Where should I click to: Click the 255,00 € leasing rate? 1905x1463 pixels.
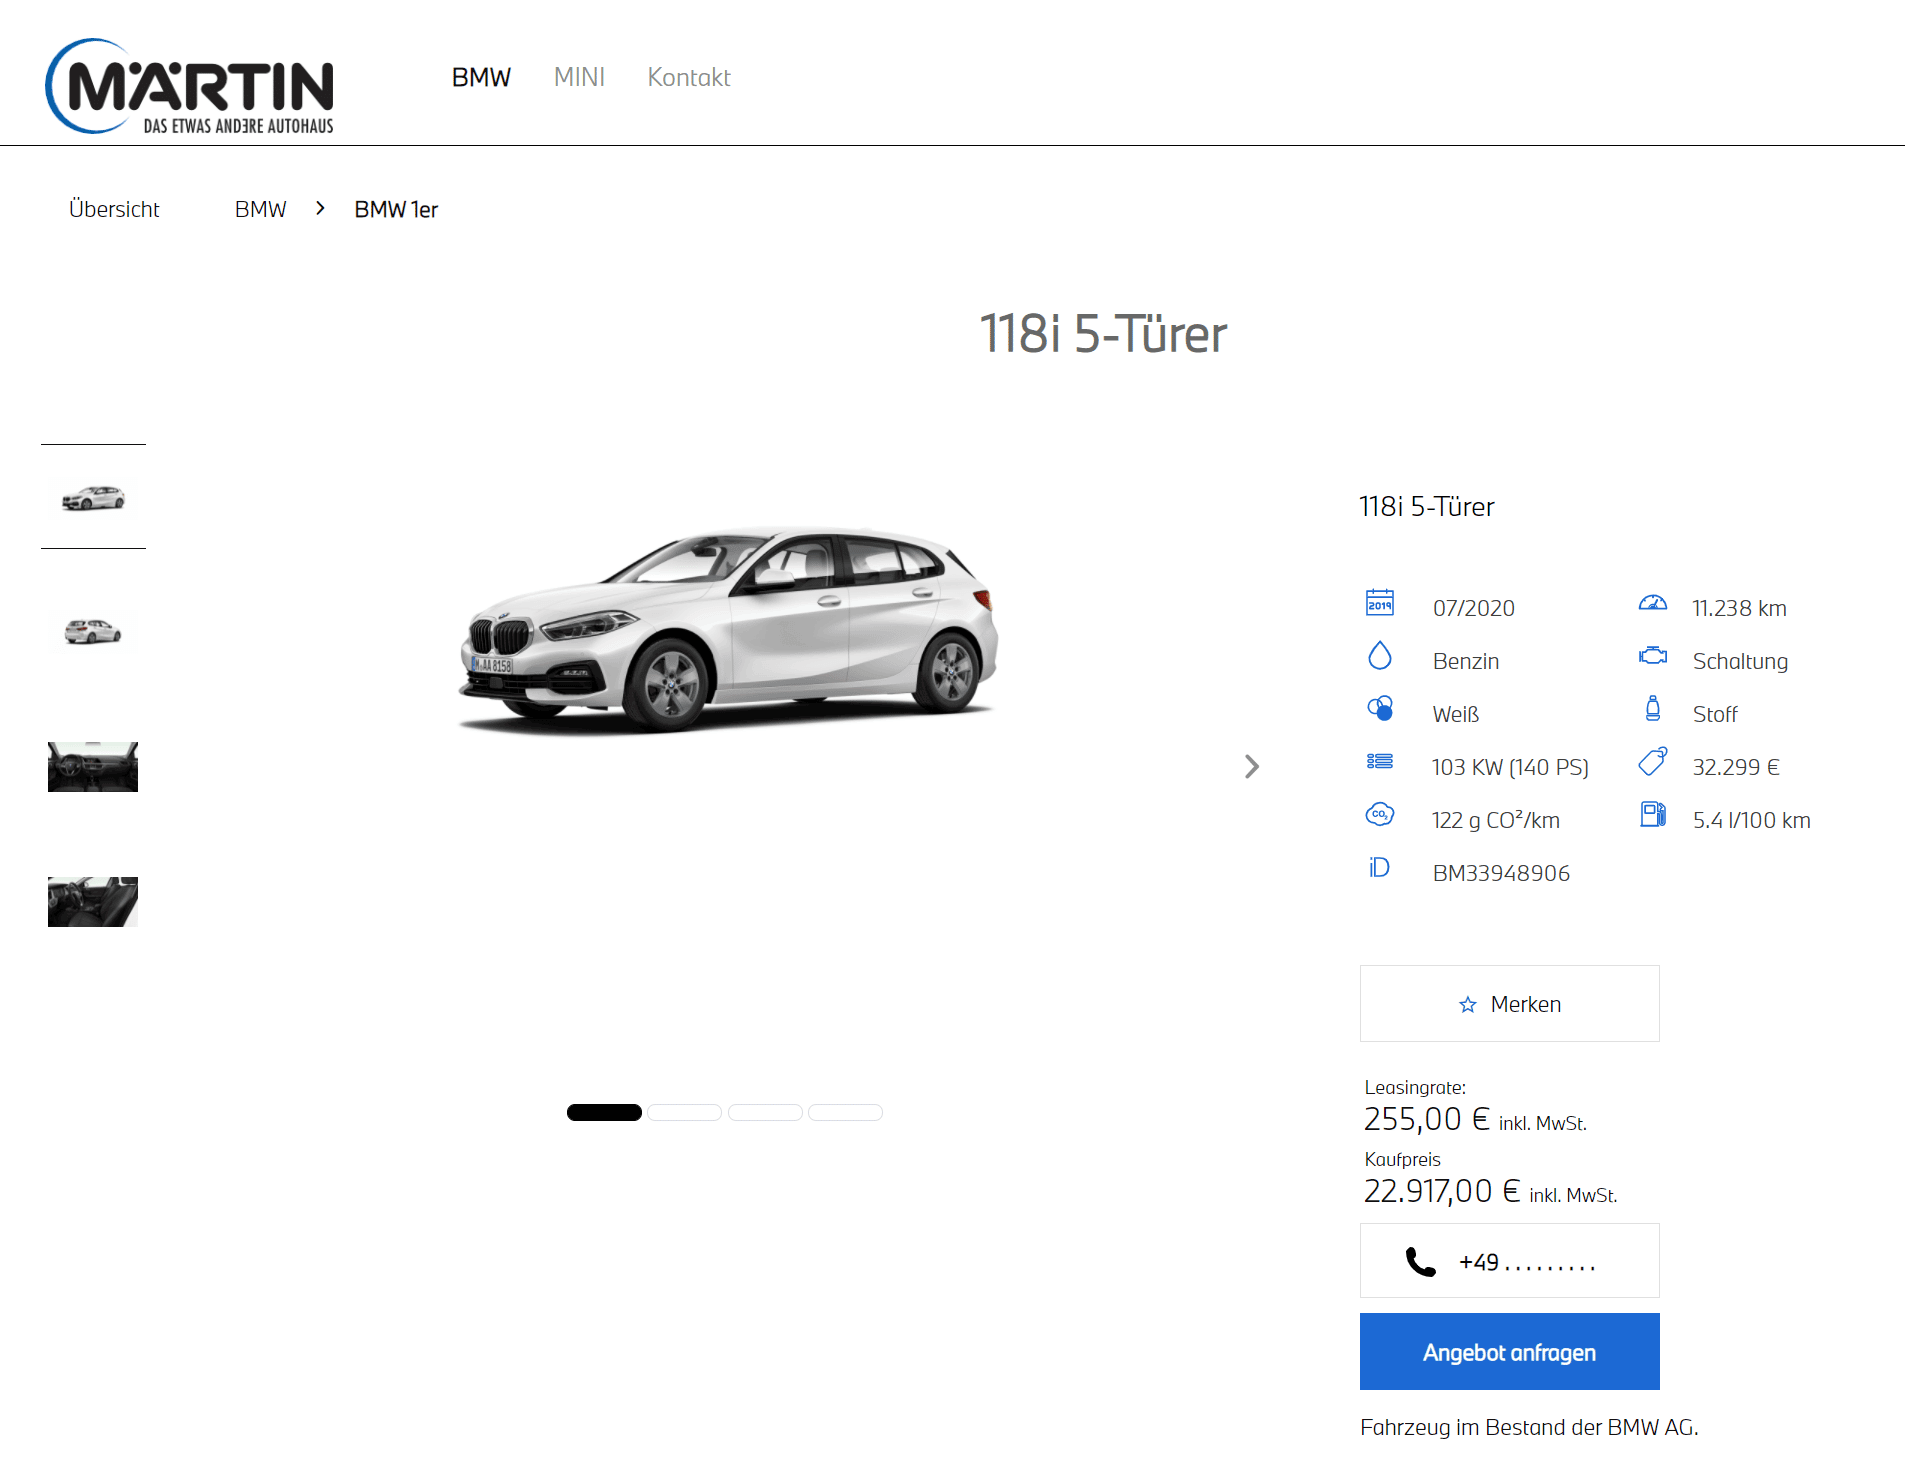coord(1426,1119)
